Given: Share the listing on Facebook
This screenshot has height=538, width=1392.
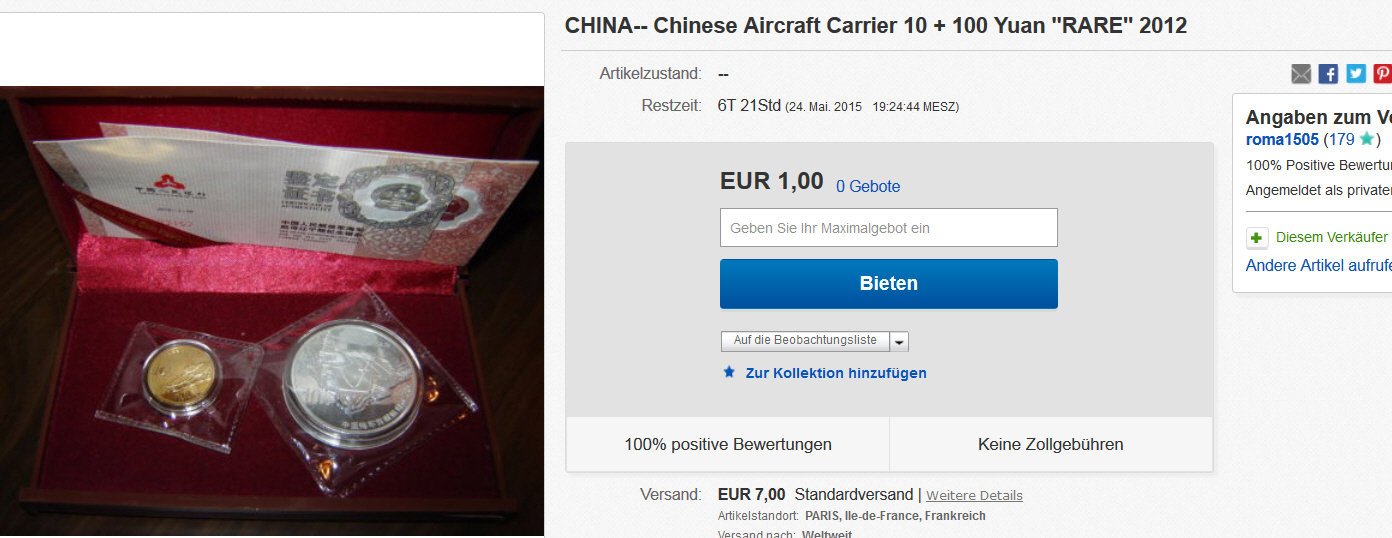Looking at the screenshot, I should [1328, 73].
